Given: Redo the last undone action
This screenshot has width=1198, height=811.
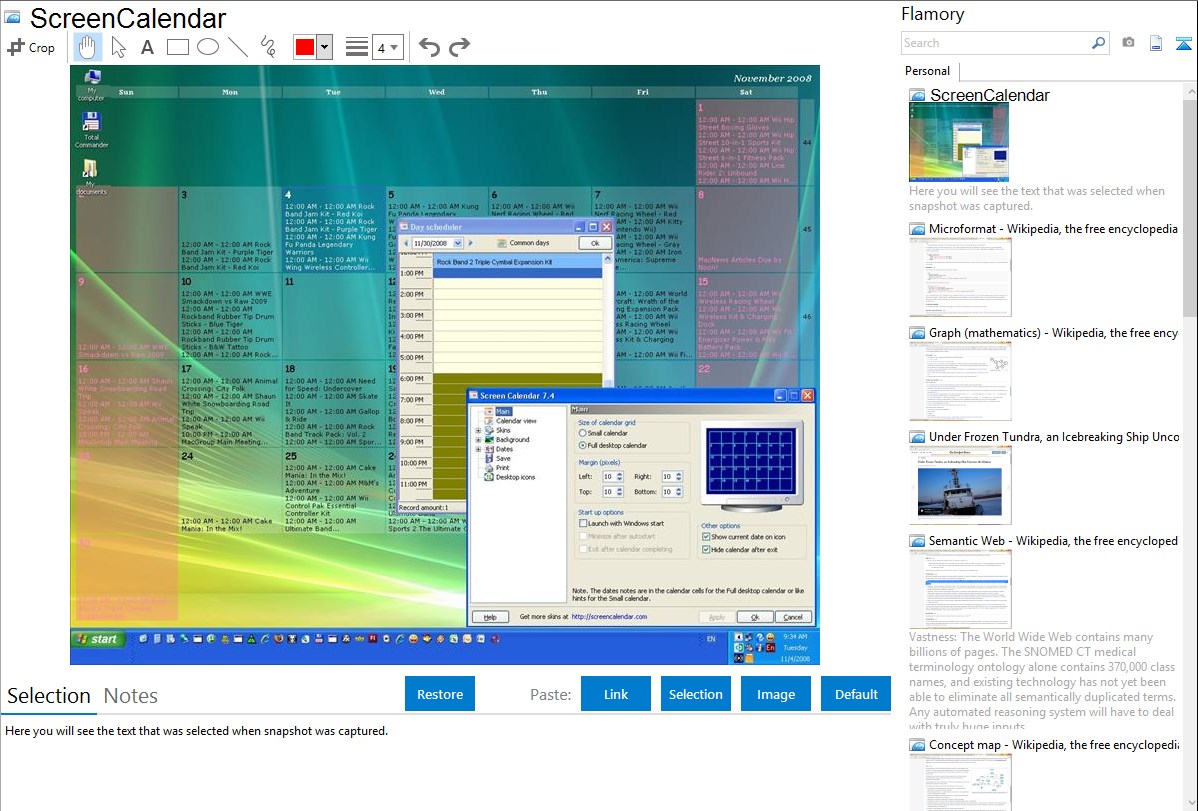Looking at the screenshot, I should (459, 47).
